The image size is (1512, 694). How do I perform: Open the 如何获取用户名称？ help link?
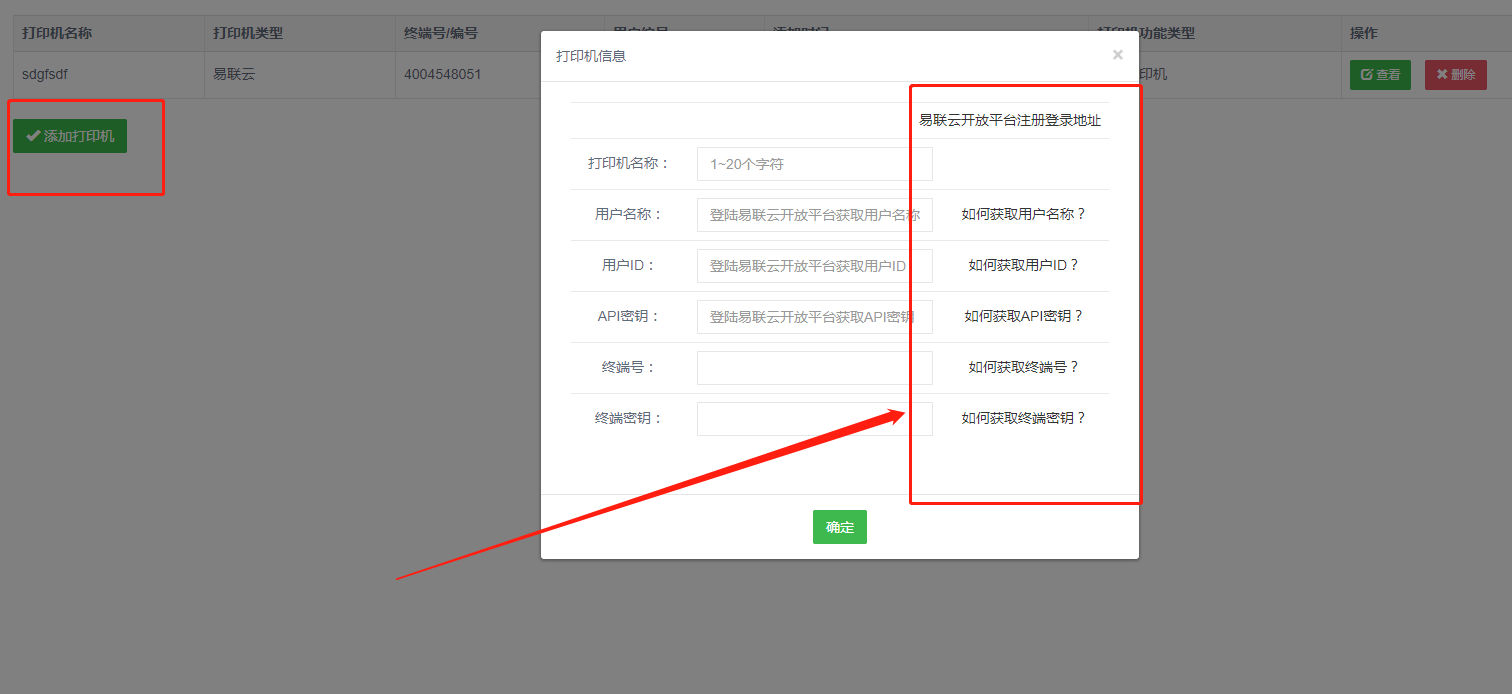(x=1023, y=214)
